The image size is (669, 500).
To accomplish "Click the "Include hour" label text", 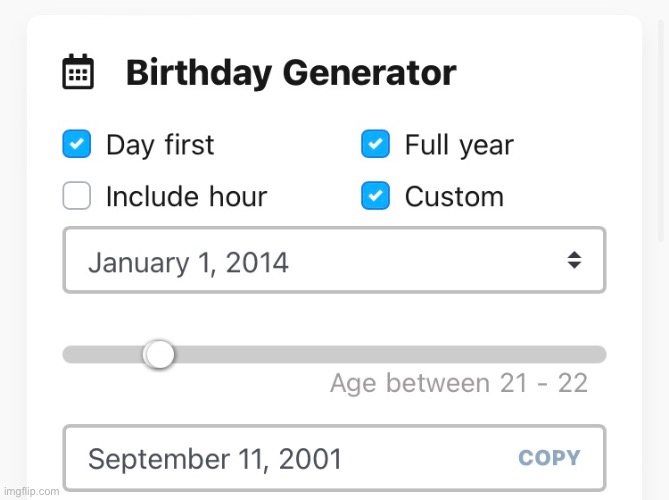I will (186, 196).
